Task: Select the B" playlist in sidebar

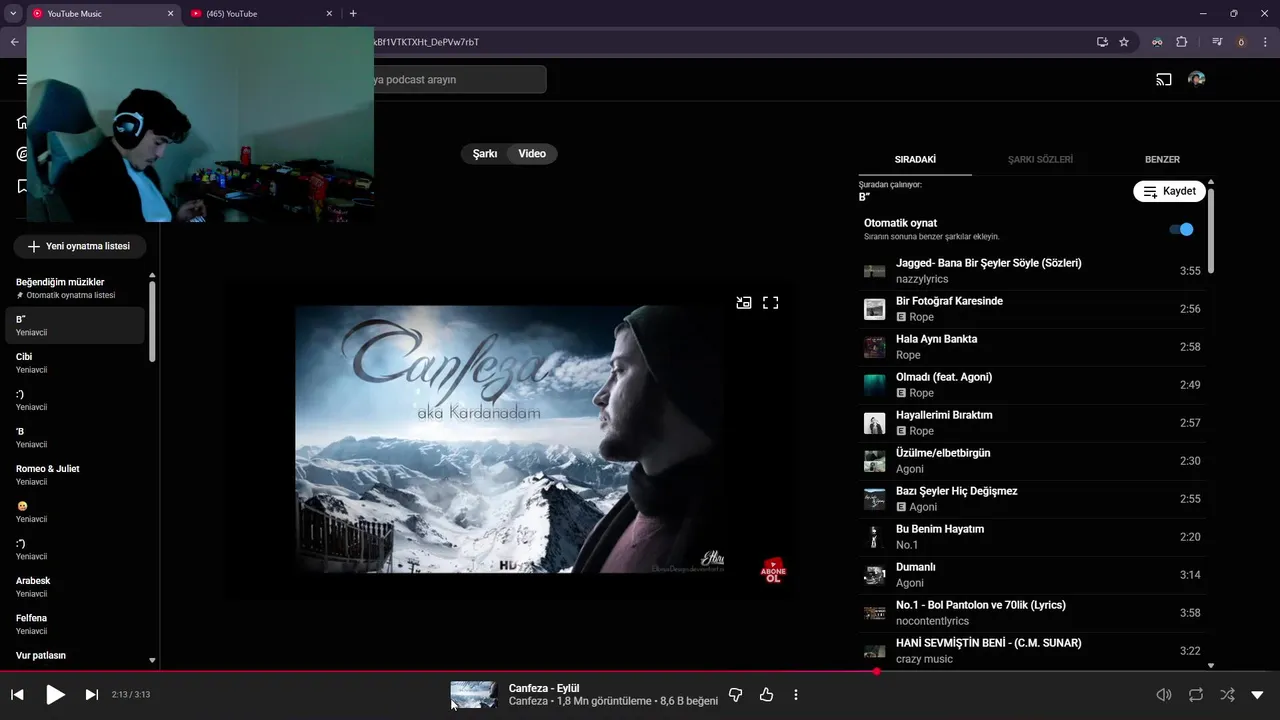Action: point(76,325)
